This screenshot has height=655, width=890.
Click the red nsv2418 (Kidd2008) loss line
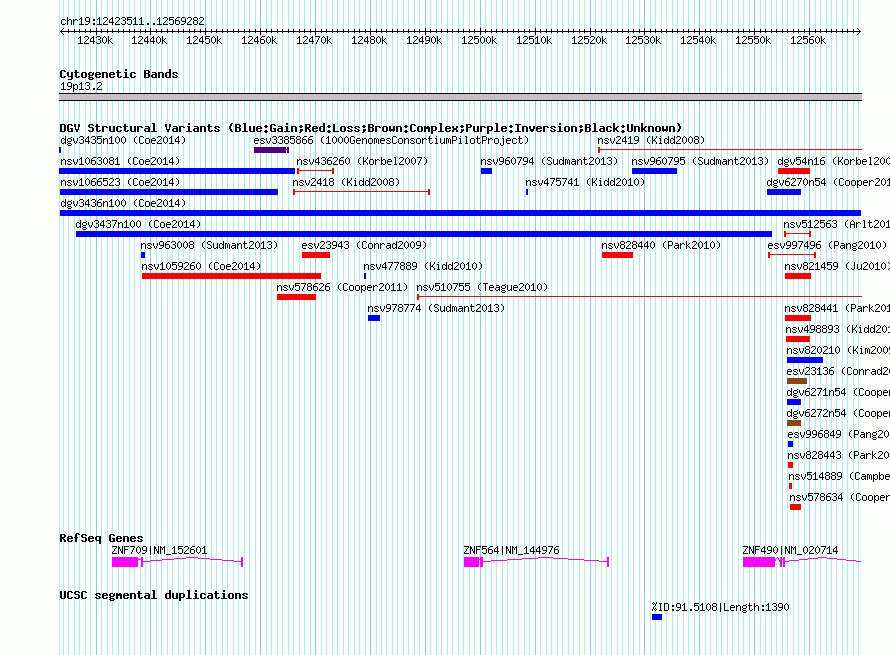click(x=361, y=192)
